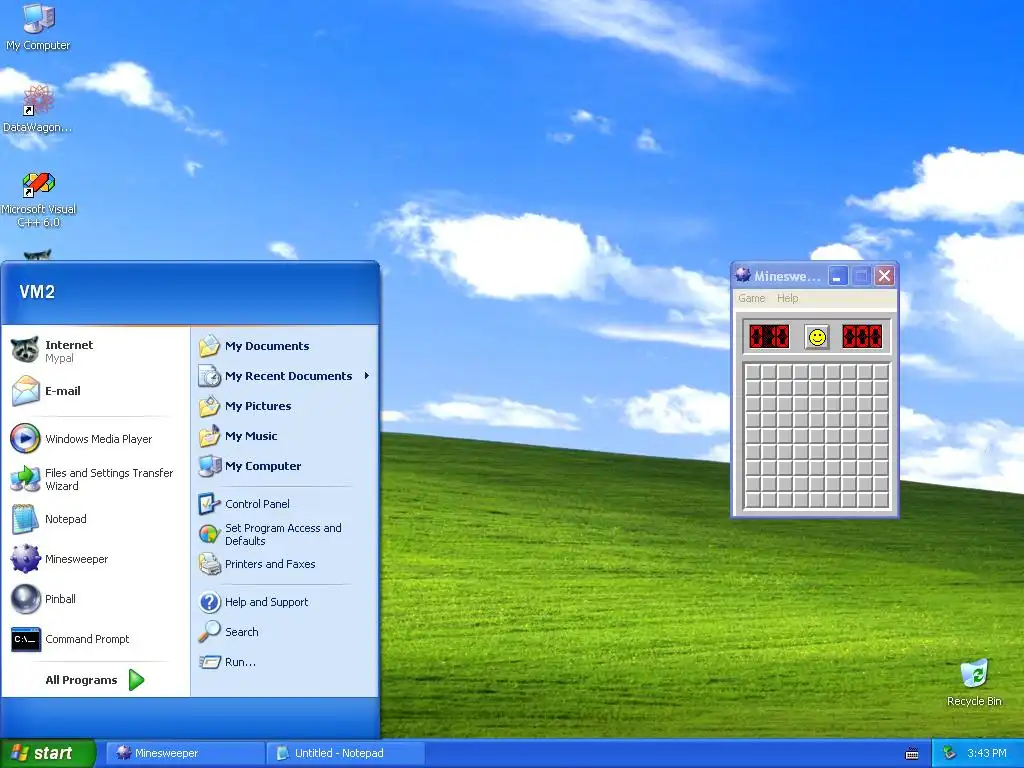Click the Minesweeper mine counter display
Screen dimensions: 1024x768
769,337
